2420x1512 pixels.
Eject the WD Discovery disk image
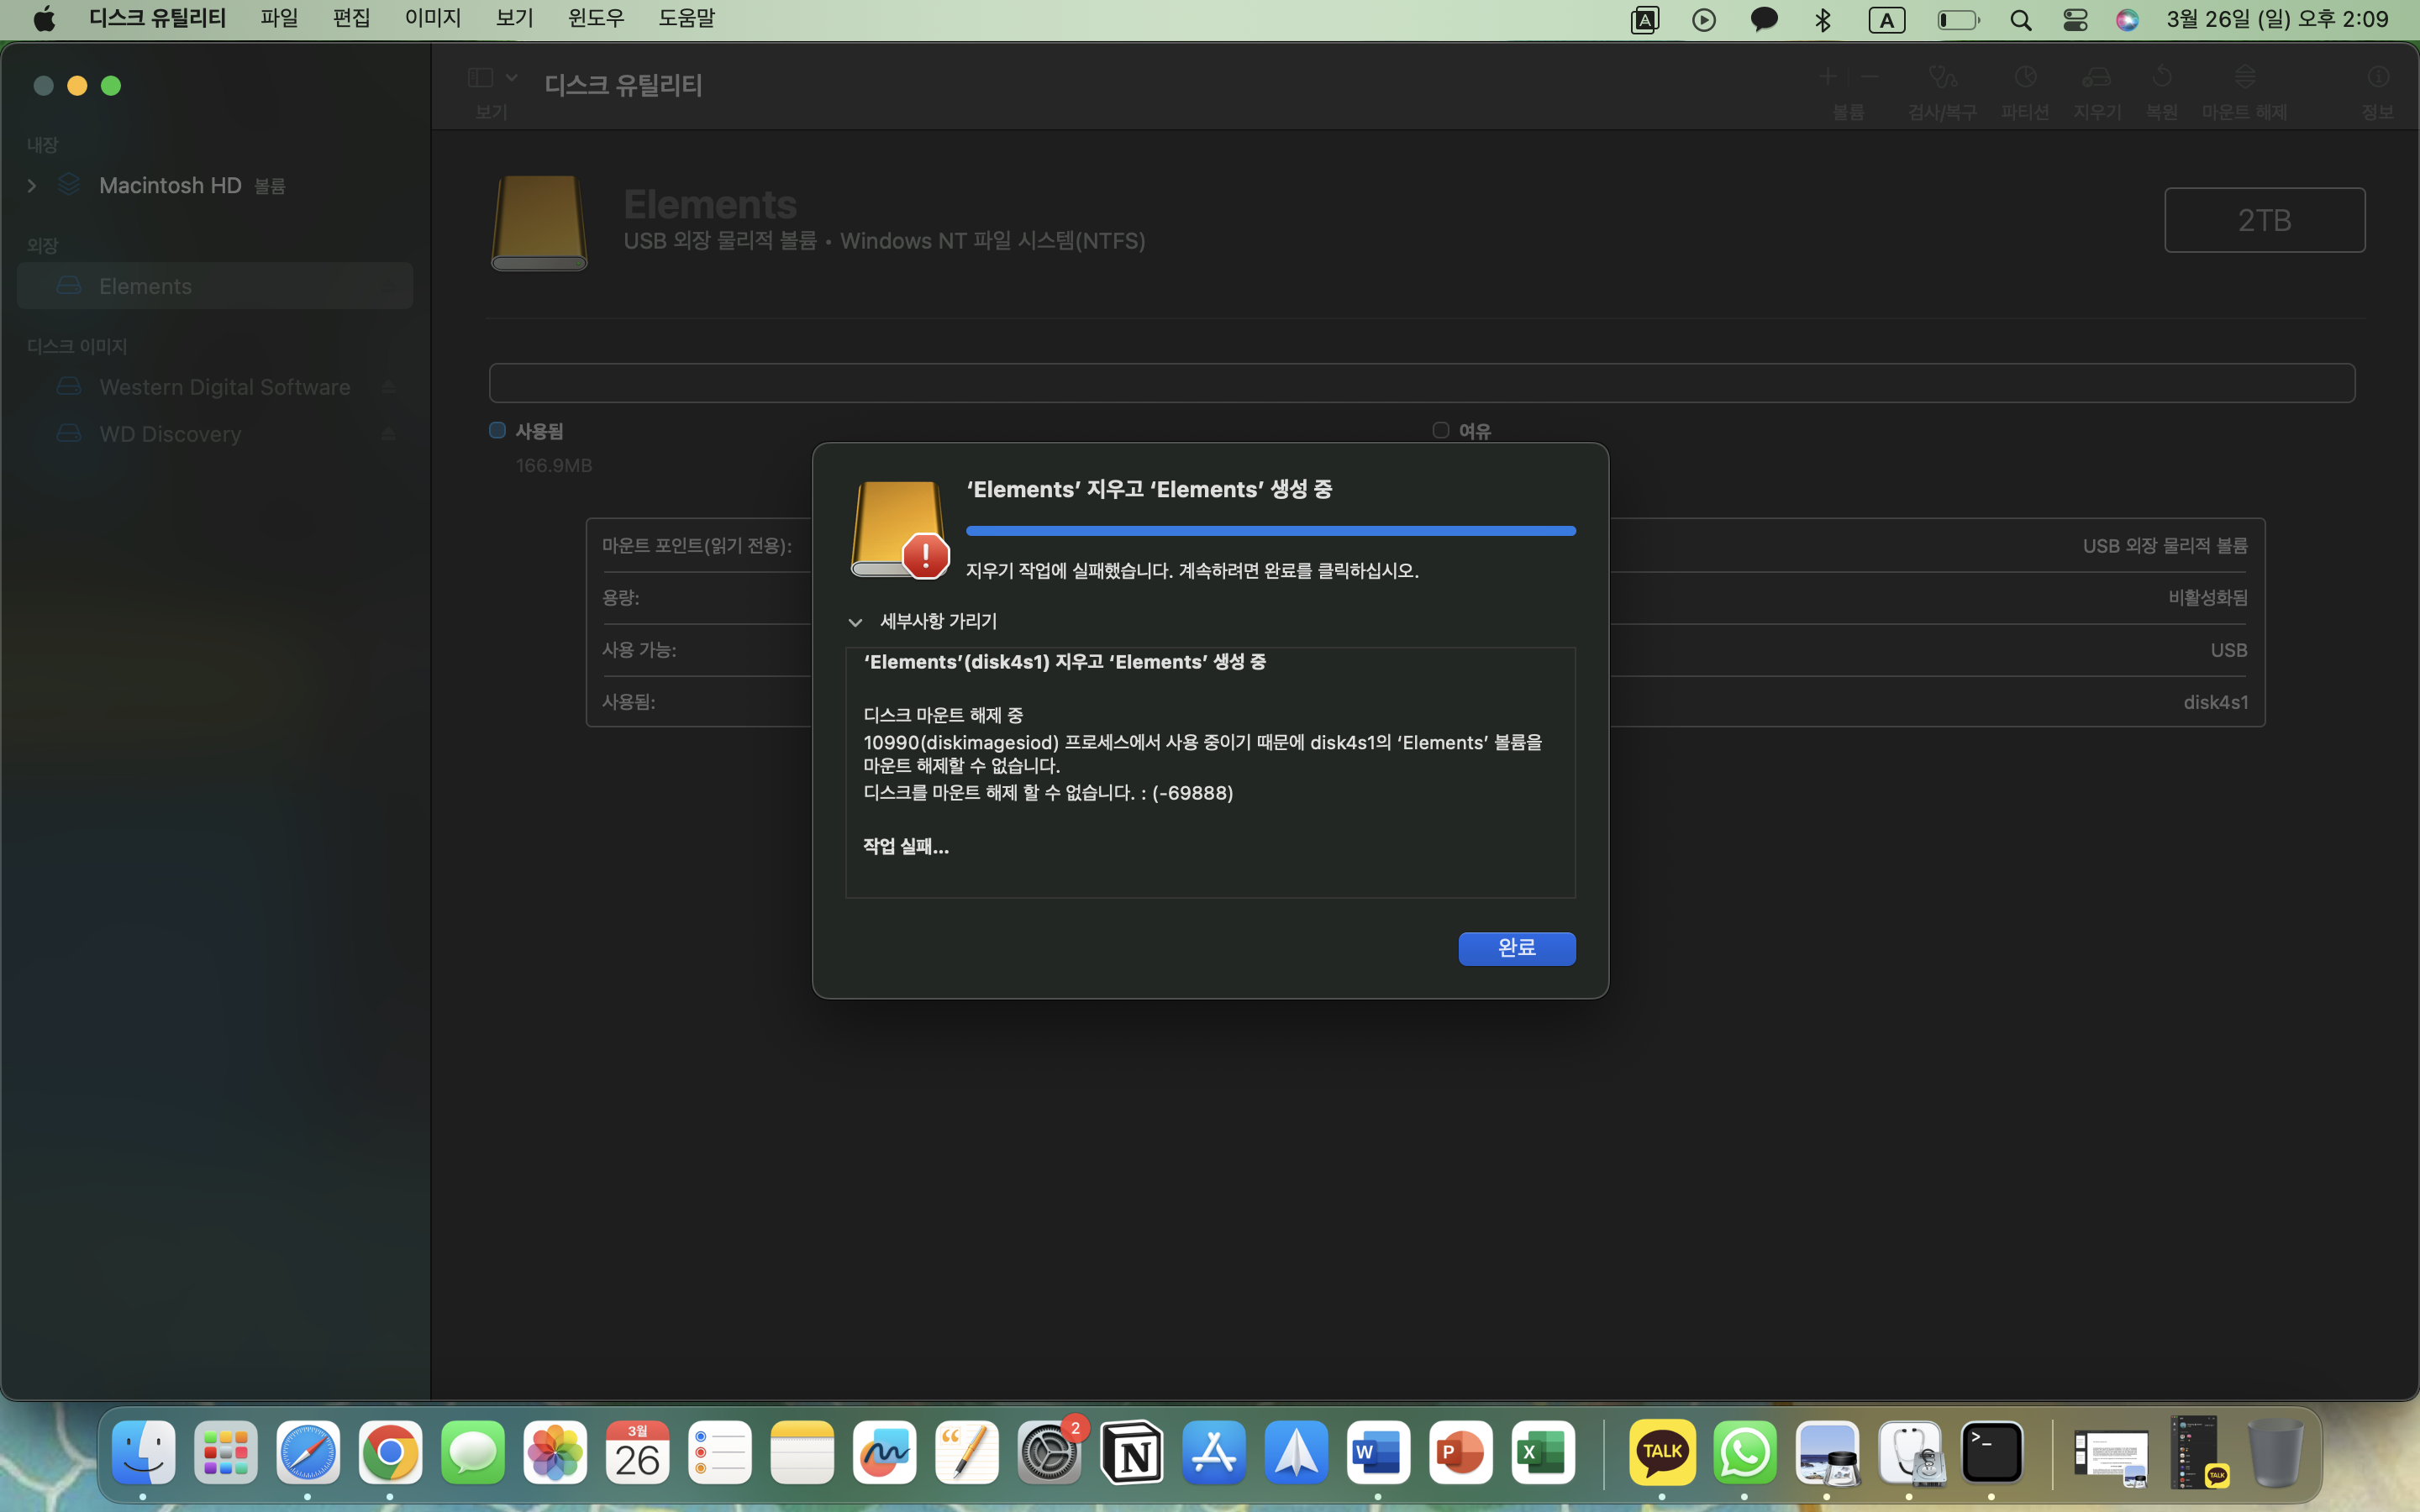pos(389,434)
